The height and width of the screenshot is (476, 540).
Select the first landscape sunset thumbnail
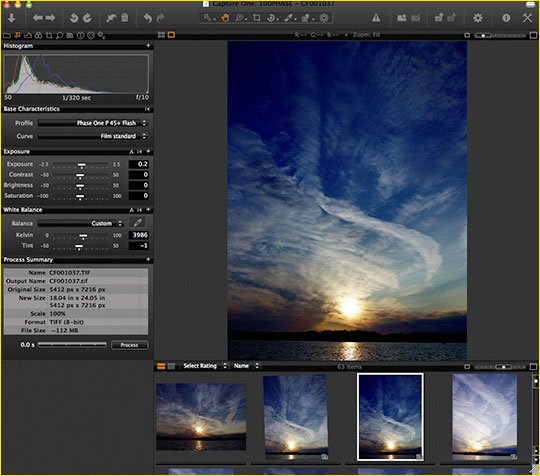[x=201, y=416]
